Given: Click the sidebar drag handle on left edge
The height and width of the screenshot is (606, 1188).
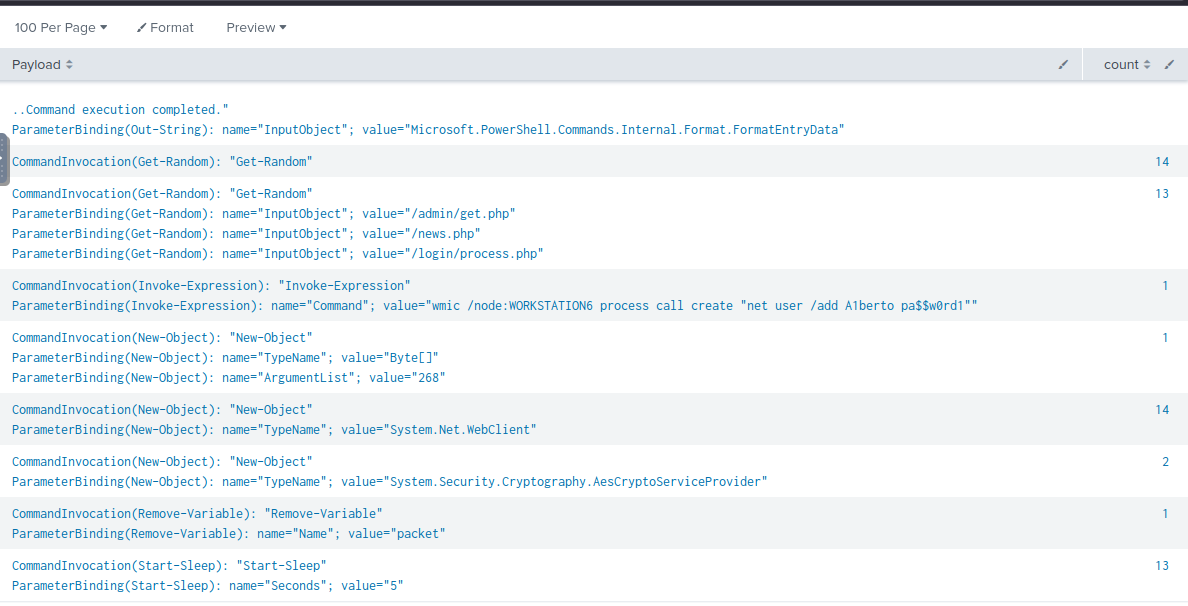Looking at the screenshot, I should click(4, 160).
